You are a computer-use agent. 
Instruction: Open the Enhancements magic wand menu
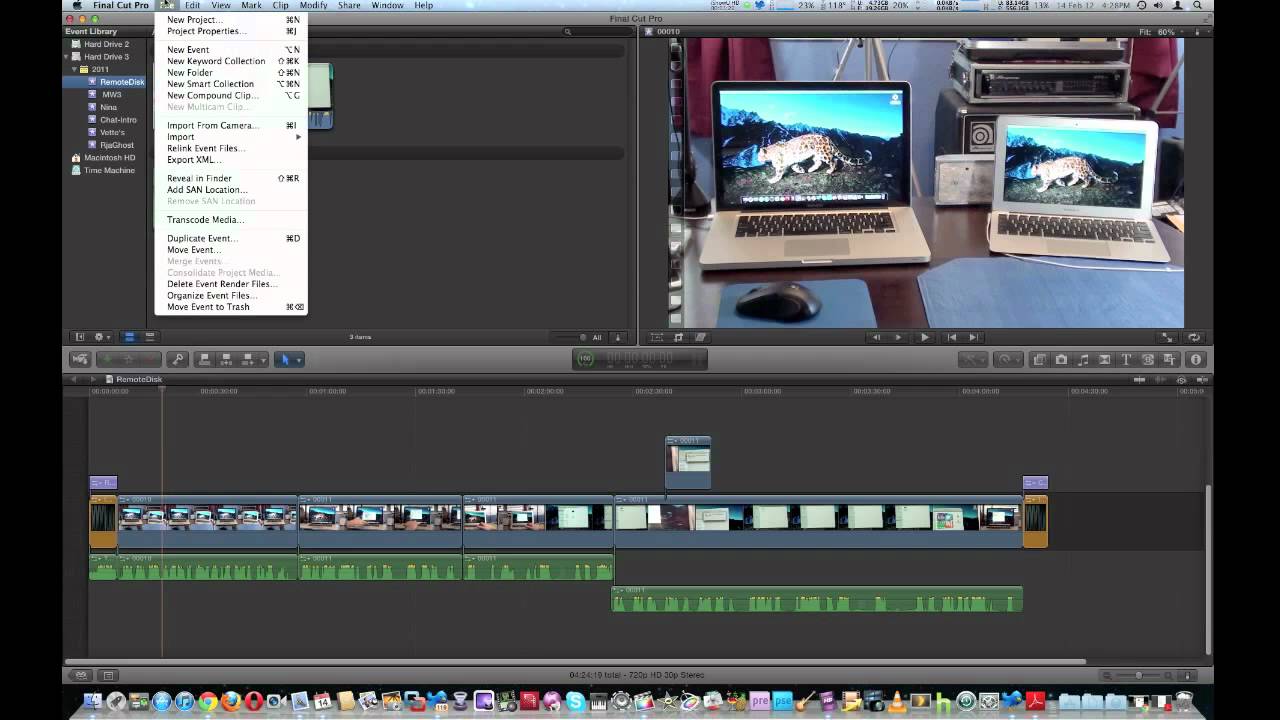pos(972,360)
